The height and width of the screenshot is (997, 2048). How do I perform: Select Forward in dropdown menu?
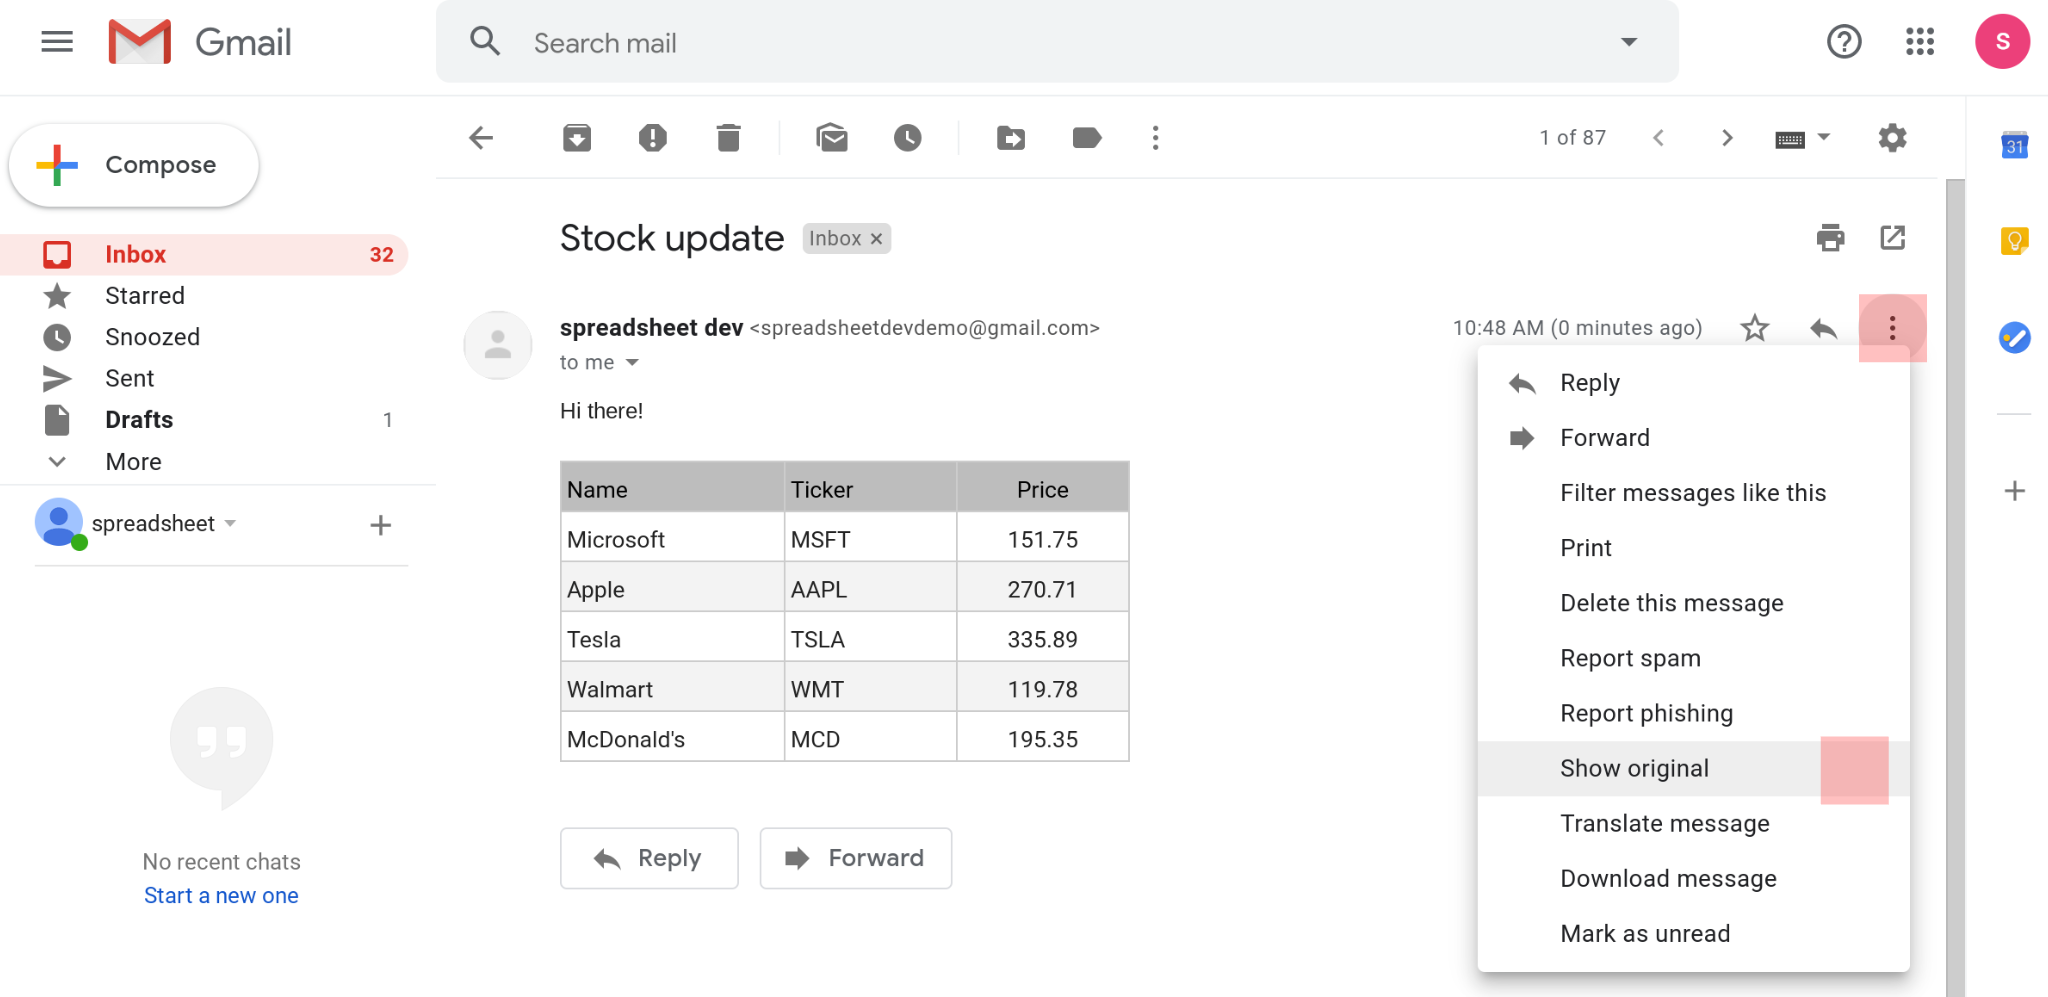1693,438
